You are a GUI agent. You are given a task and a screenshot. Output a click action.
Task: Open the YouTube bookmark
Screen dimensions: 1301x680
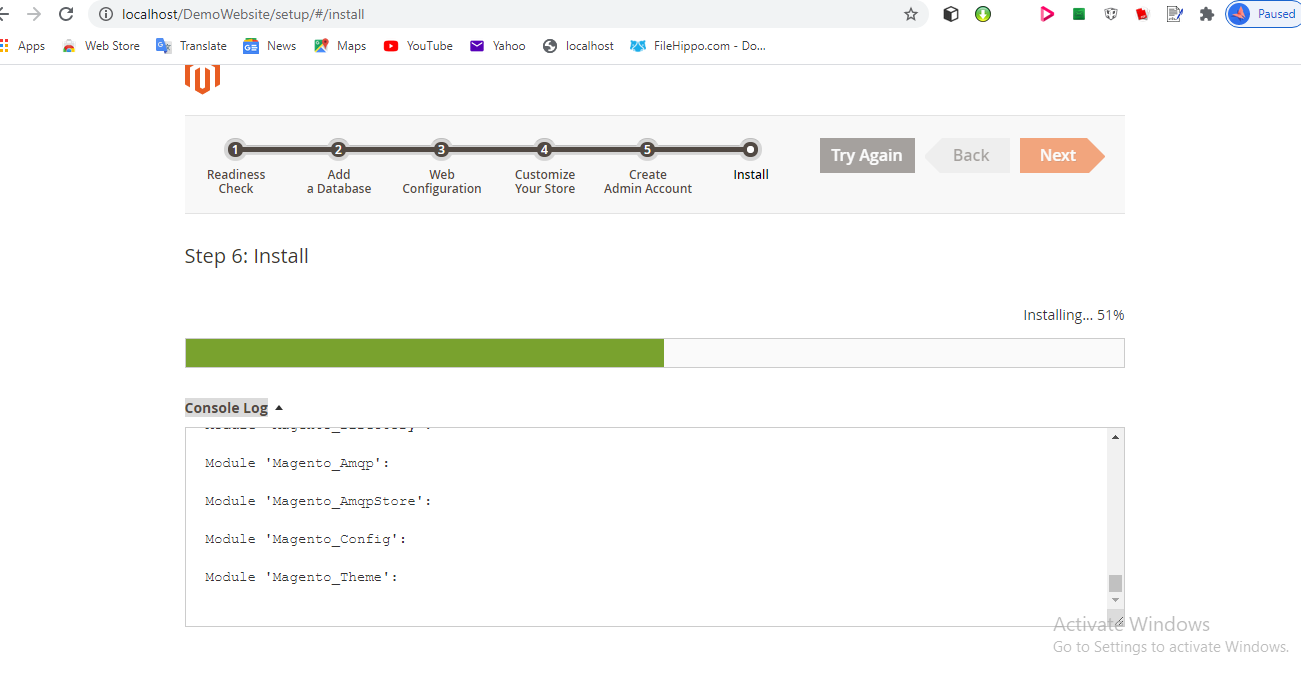[x=418, y=46]
